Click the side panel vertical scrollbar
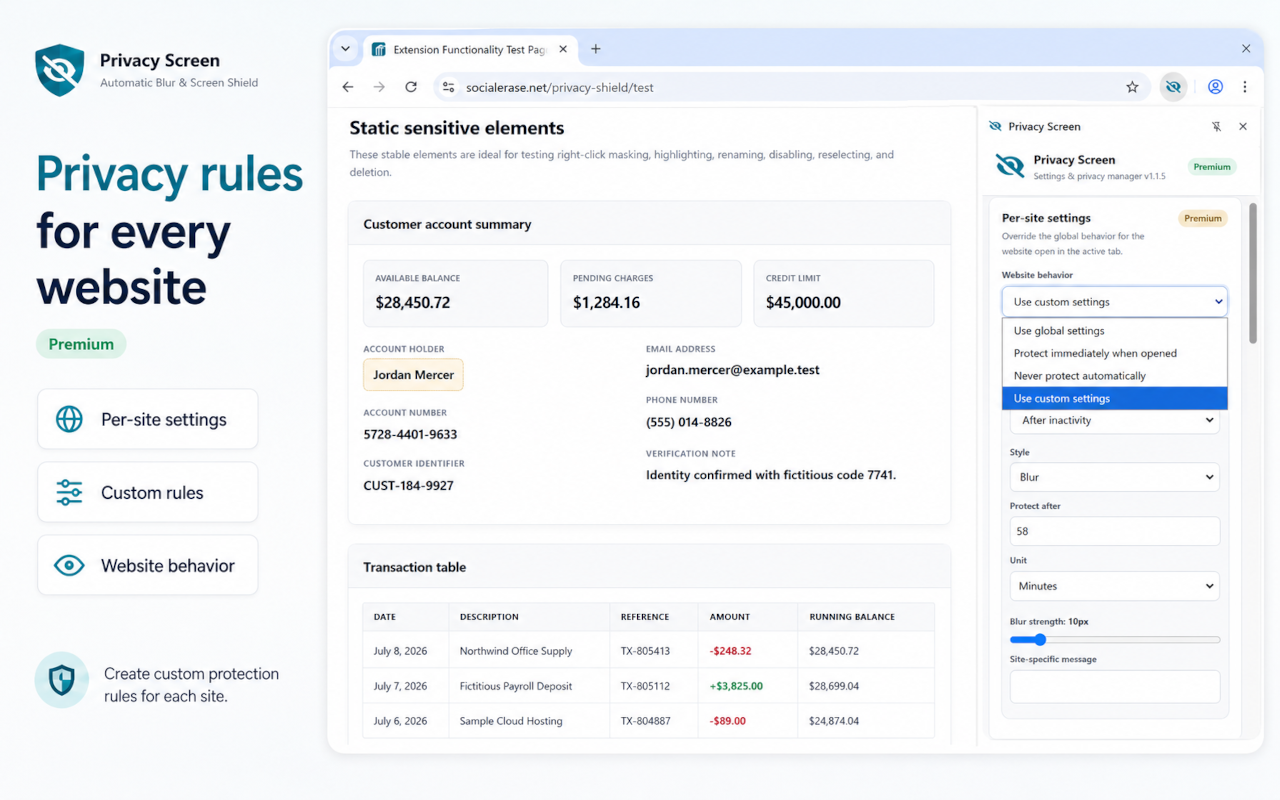 click(x=1252, y=272)
